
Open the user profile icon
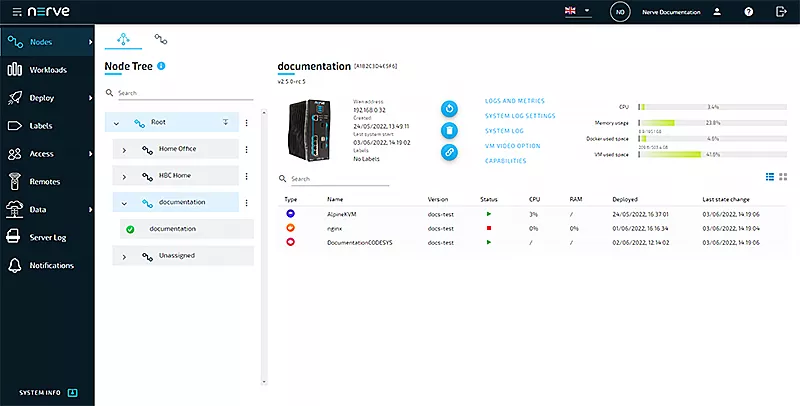717,12
